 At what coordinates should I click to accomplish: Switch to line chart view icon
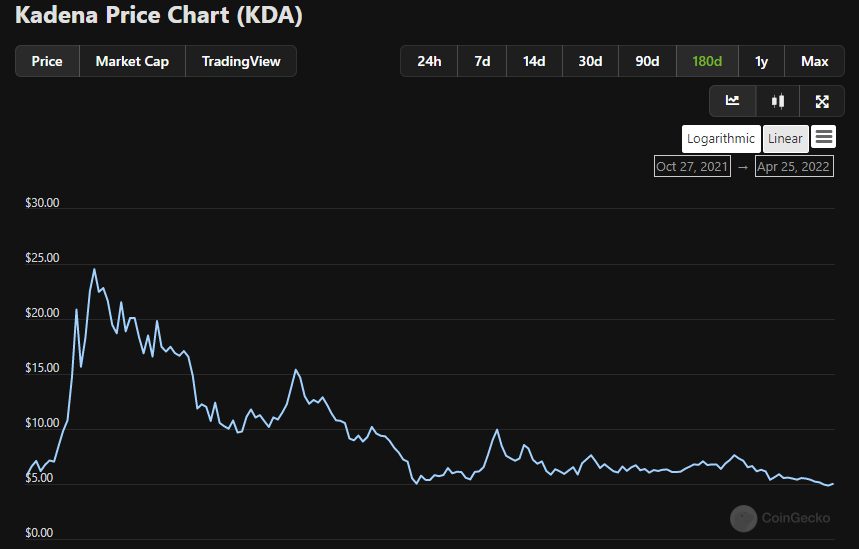[732, 101]
